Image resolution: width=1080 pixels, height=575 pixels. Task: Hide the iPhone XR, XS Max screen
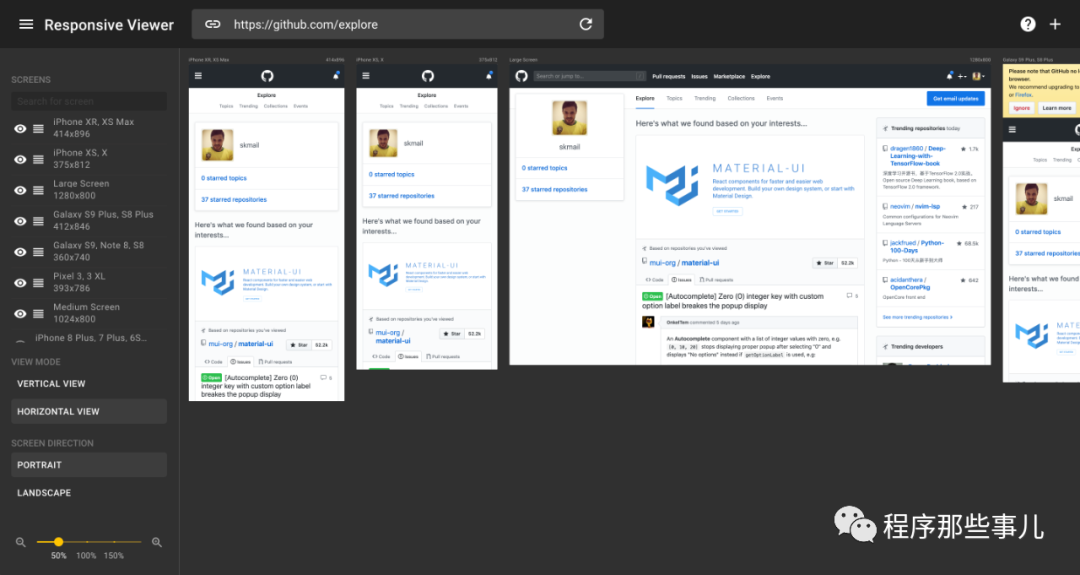21,129
